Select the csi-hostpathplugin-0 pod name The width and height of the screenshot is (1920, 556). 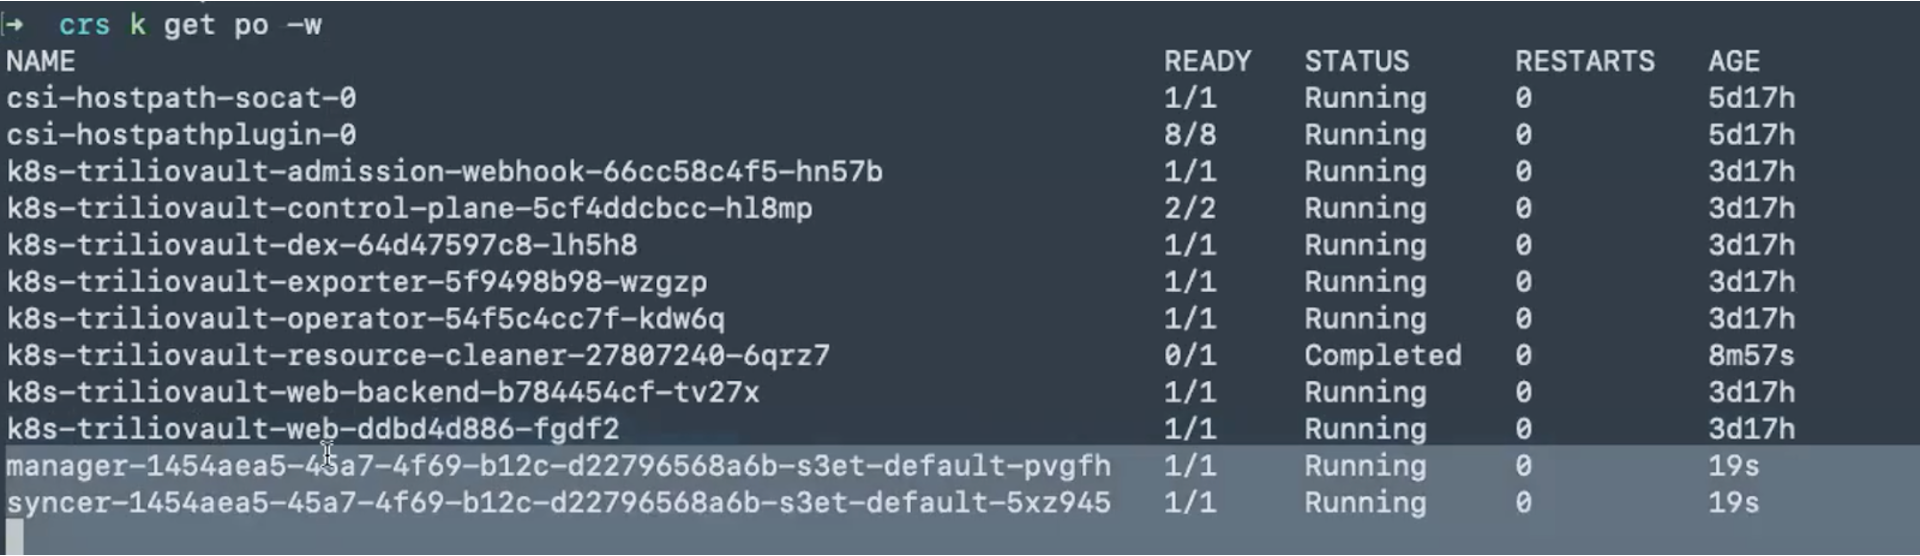[x=181, y=135]
